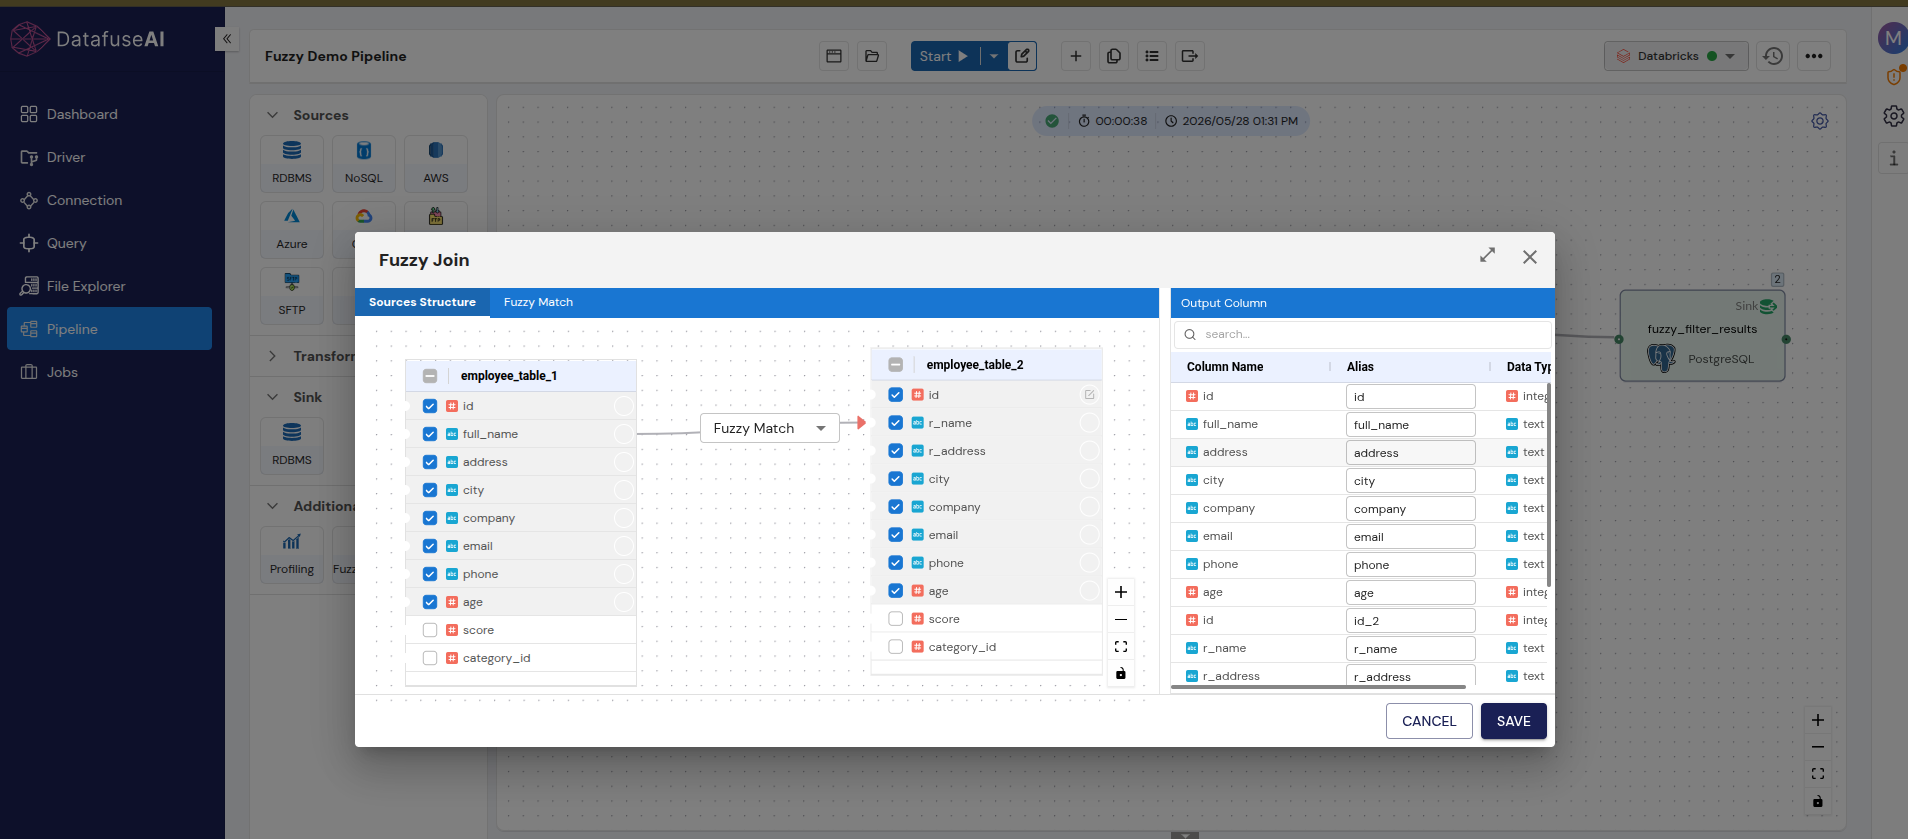
Task: Click the info icon on right rail
Action: (1893, 158)
